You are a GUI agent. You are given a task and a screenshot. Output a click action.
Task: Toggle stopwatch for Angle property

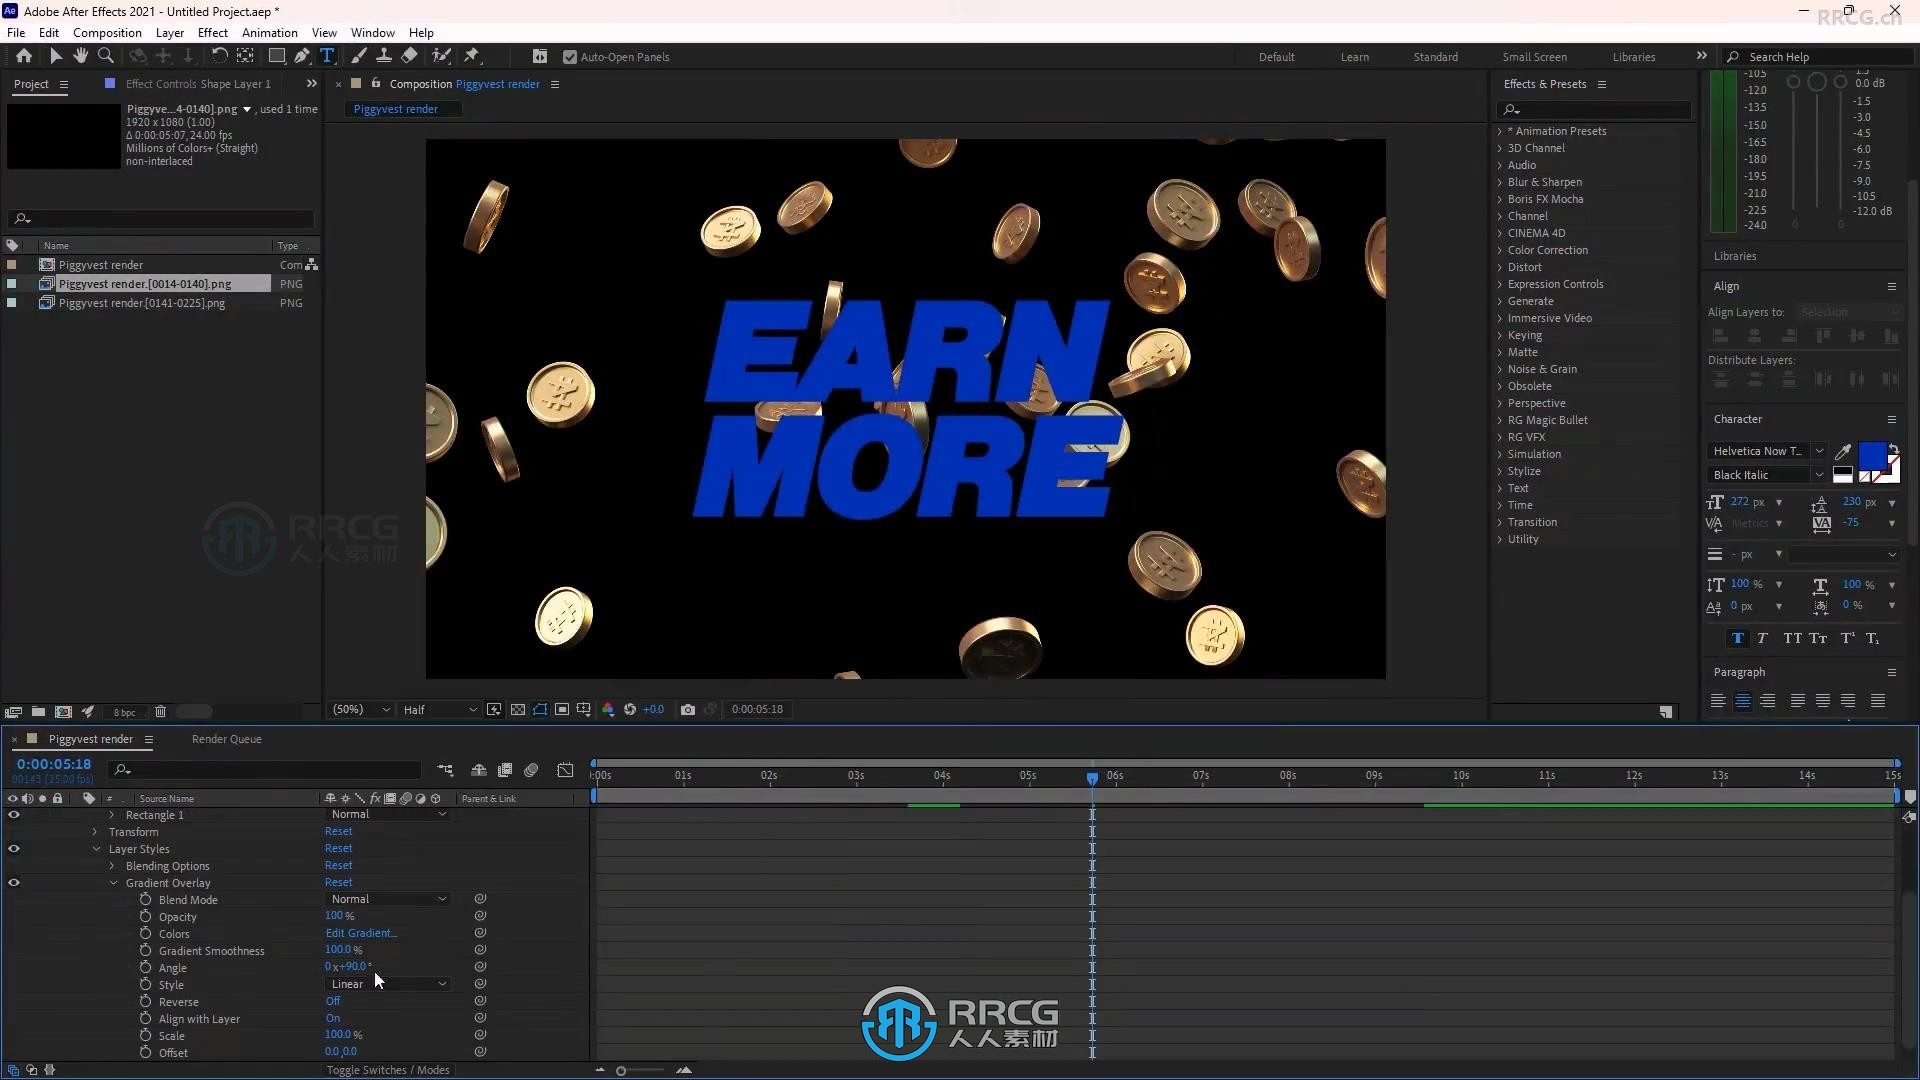[146, 967]
